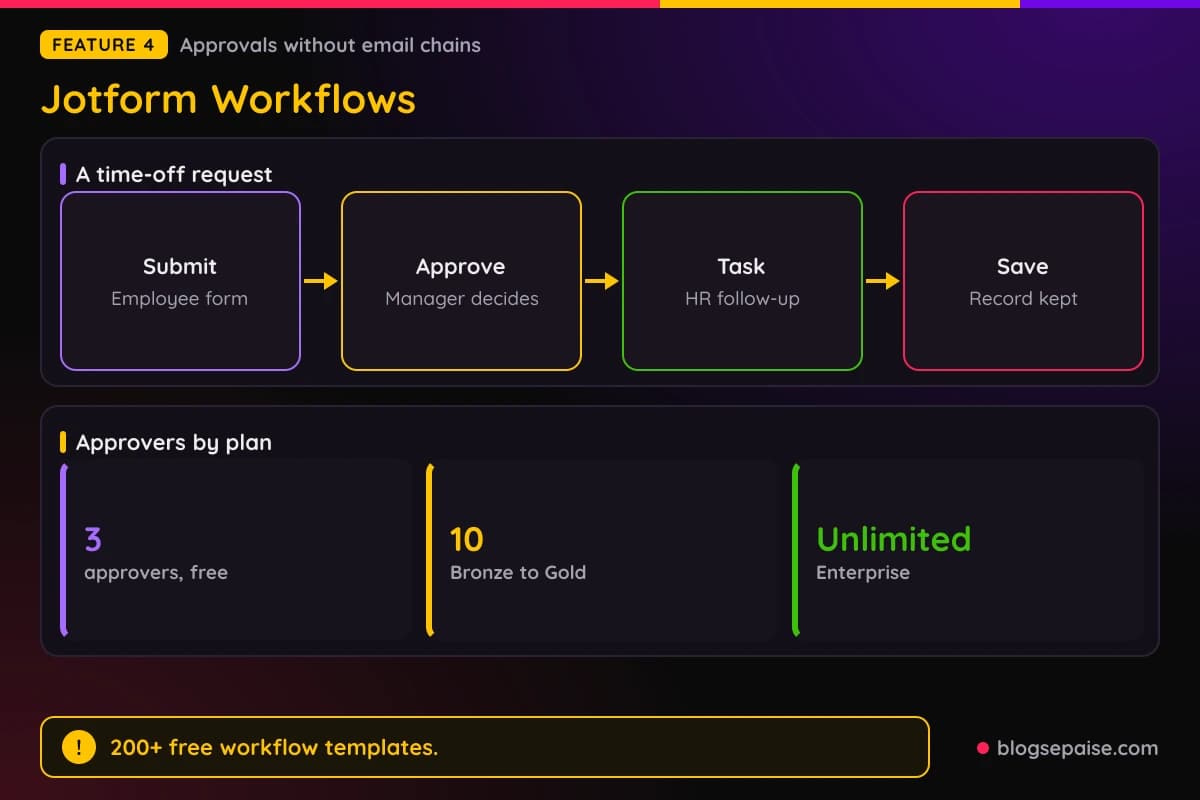
Task: Select the Approve Manager decides card
Action: [x=461, y=281]
